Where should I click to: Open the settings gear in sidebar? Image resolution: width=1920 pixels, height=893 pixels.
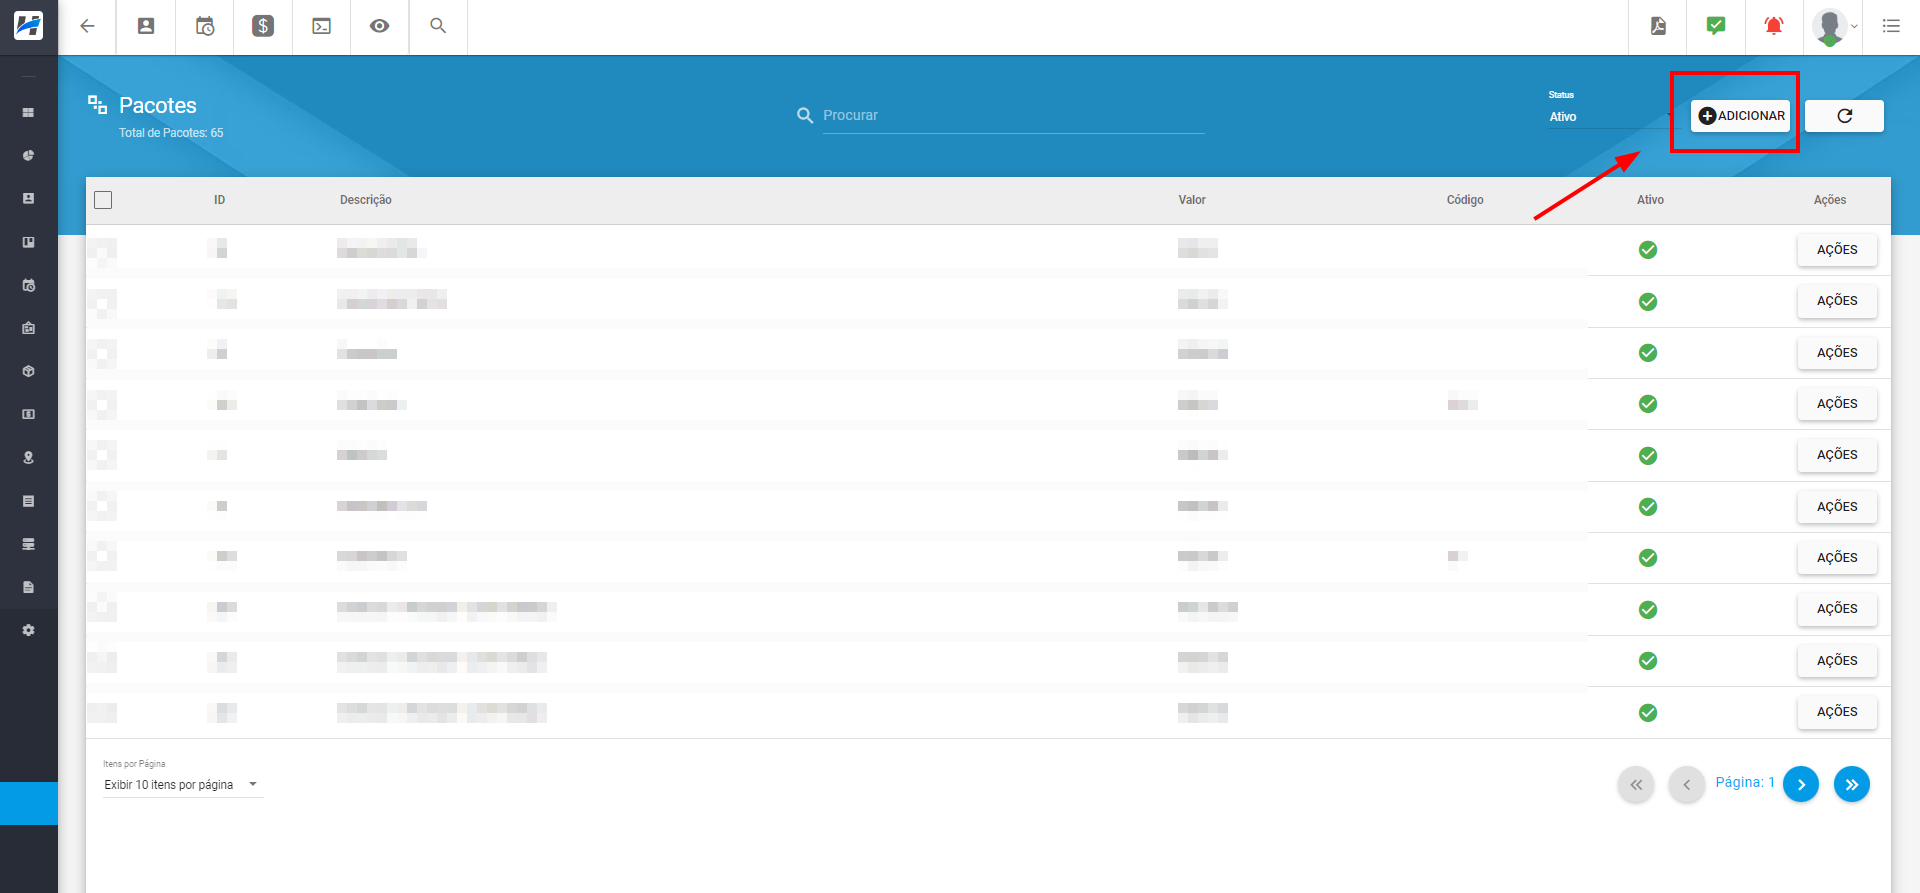click(28, 630)
